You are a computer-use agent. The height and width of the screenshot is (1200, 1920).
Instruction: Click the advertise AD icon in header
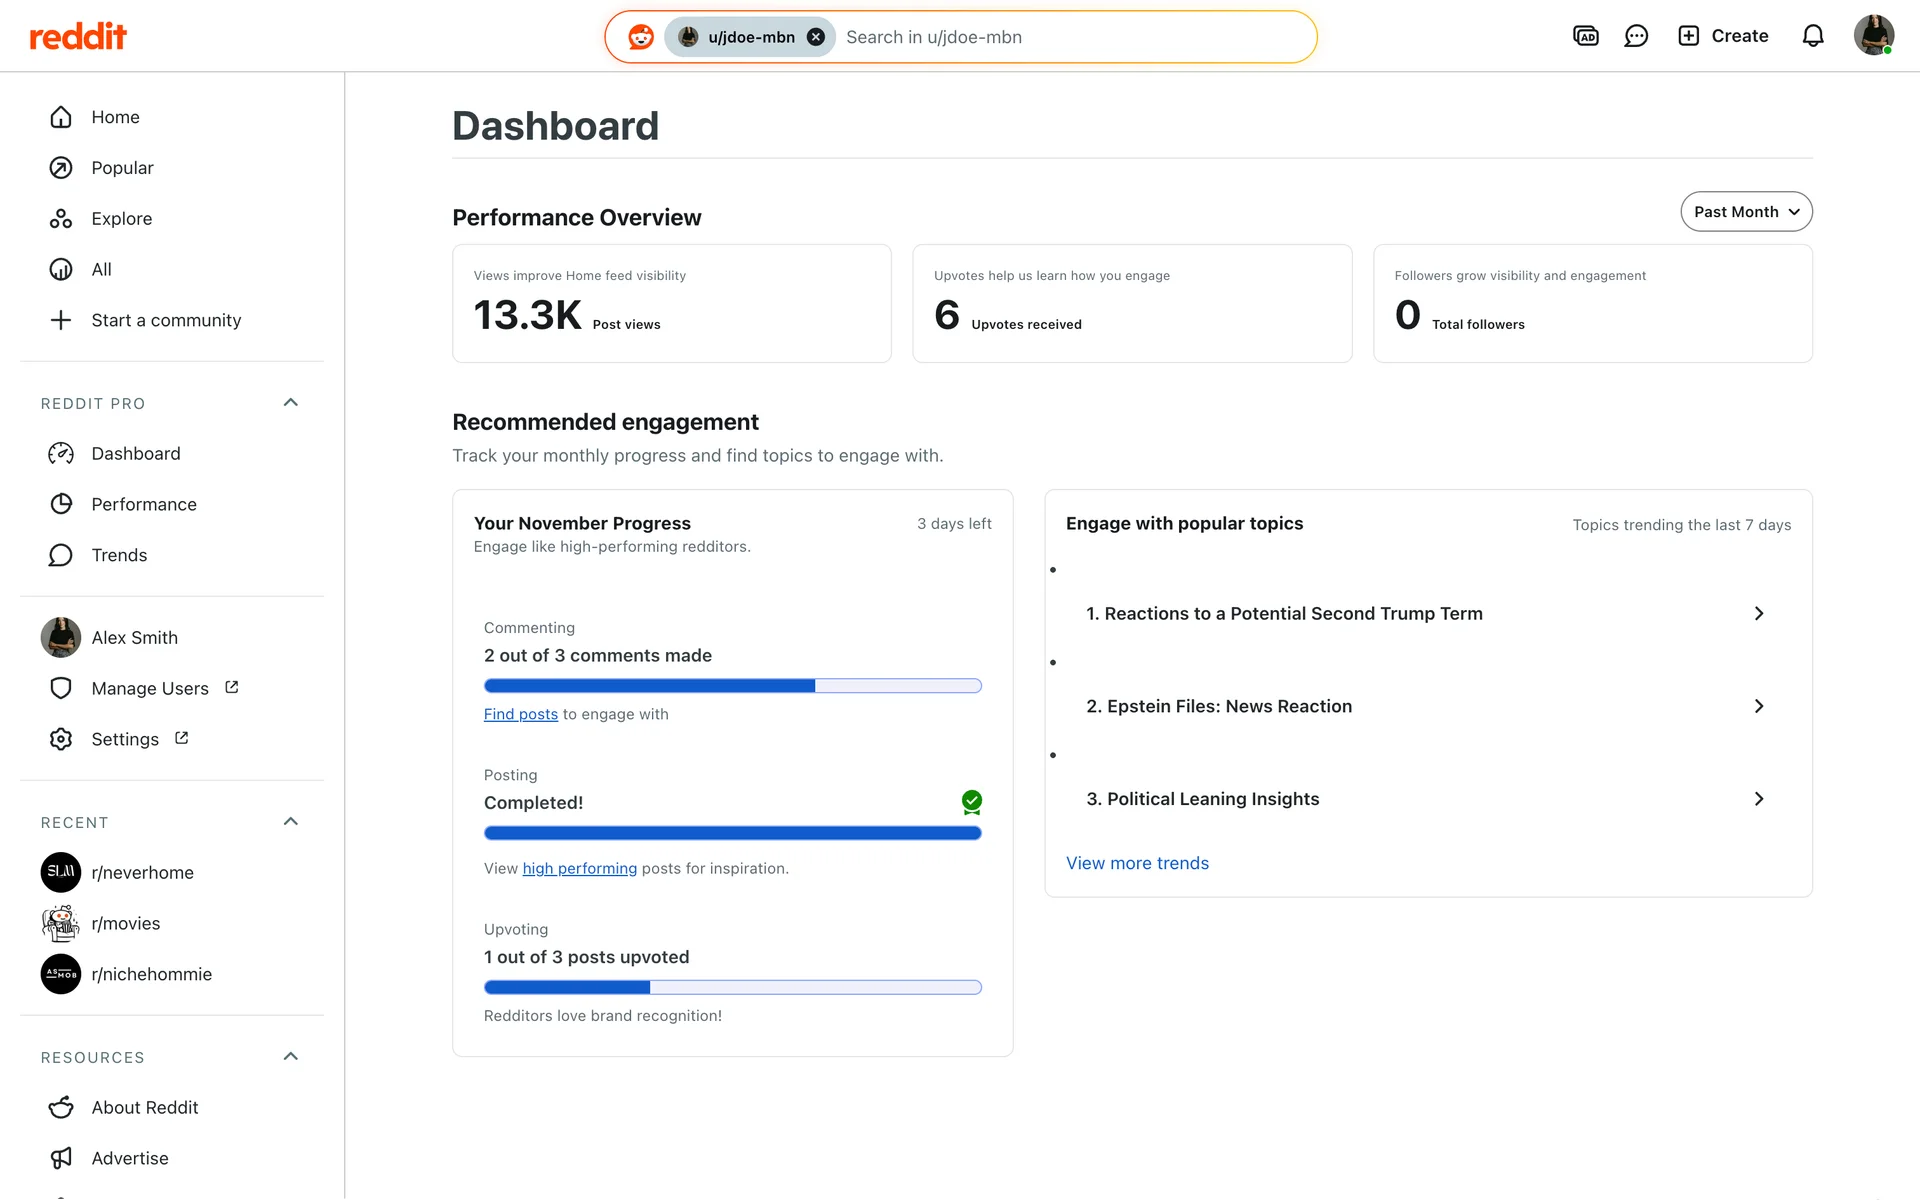1585,37
